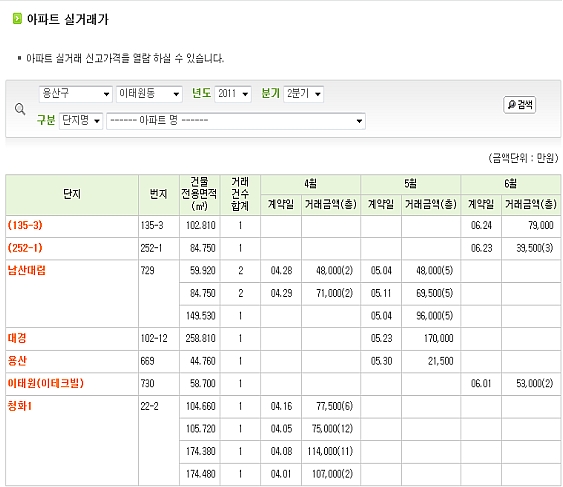Screen dimensions: 563x487
Task: Click the 75,000(12) price cell
Action: [332, 429]
